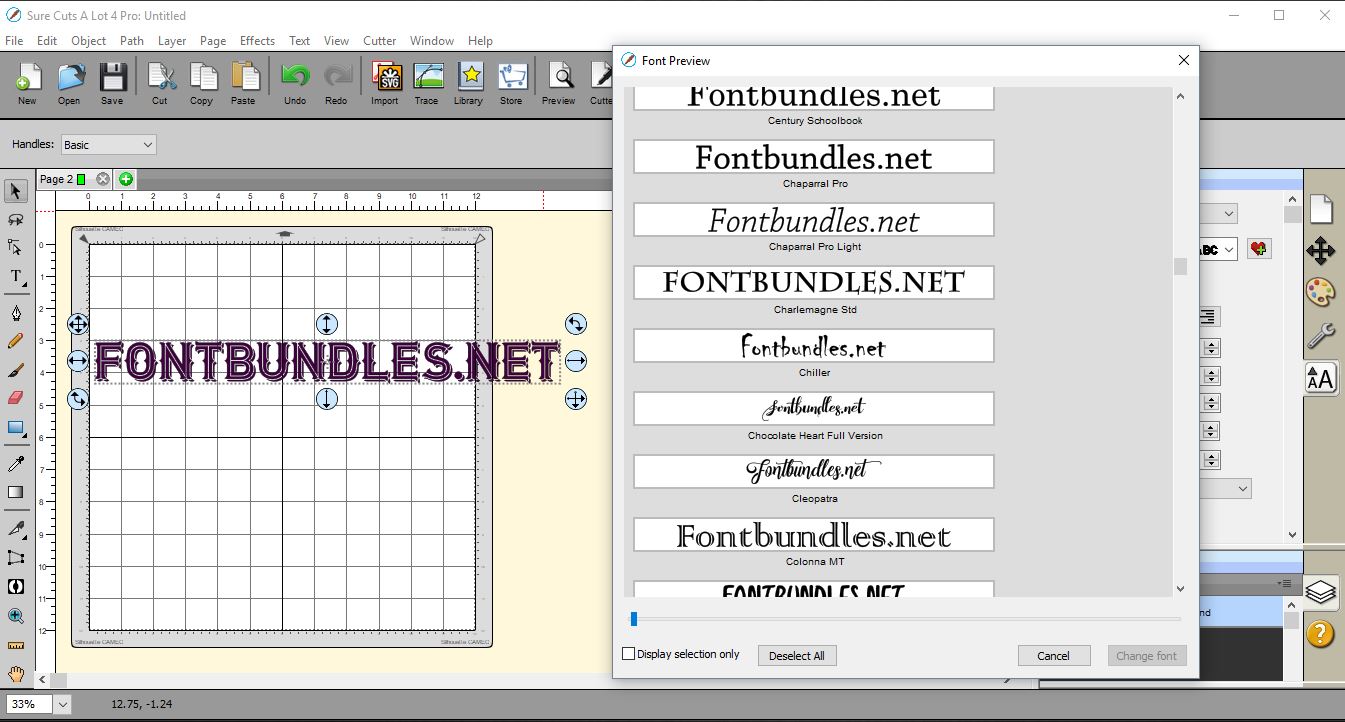Select the Type text tool
Screen dimensions: 1345x722
coord(16,277)
